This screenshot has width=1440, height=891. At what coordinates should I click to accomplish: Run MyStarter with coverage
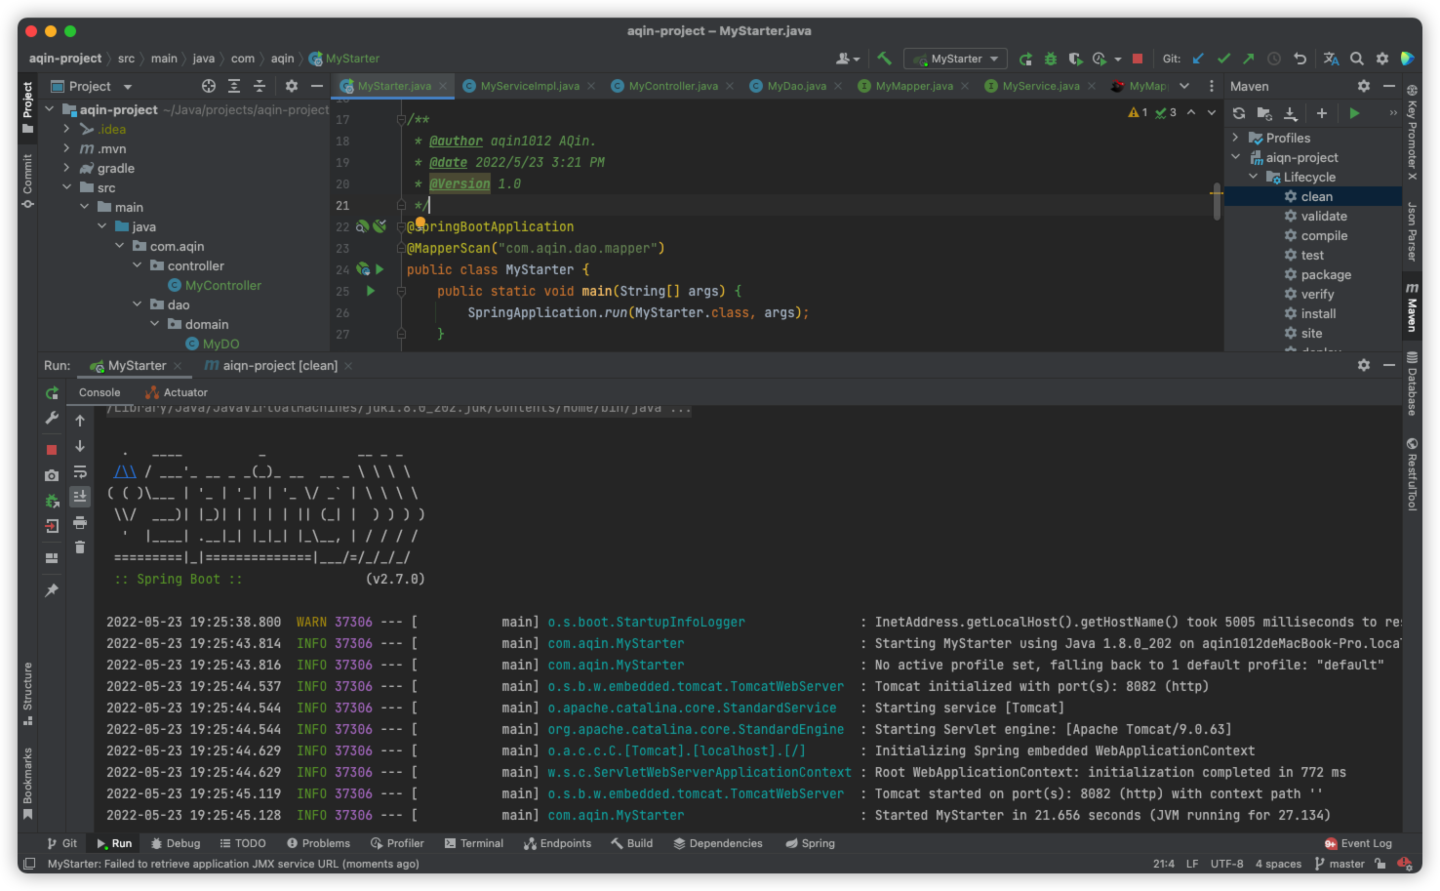click(1075, 59)
